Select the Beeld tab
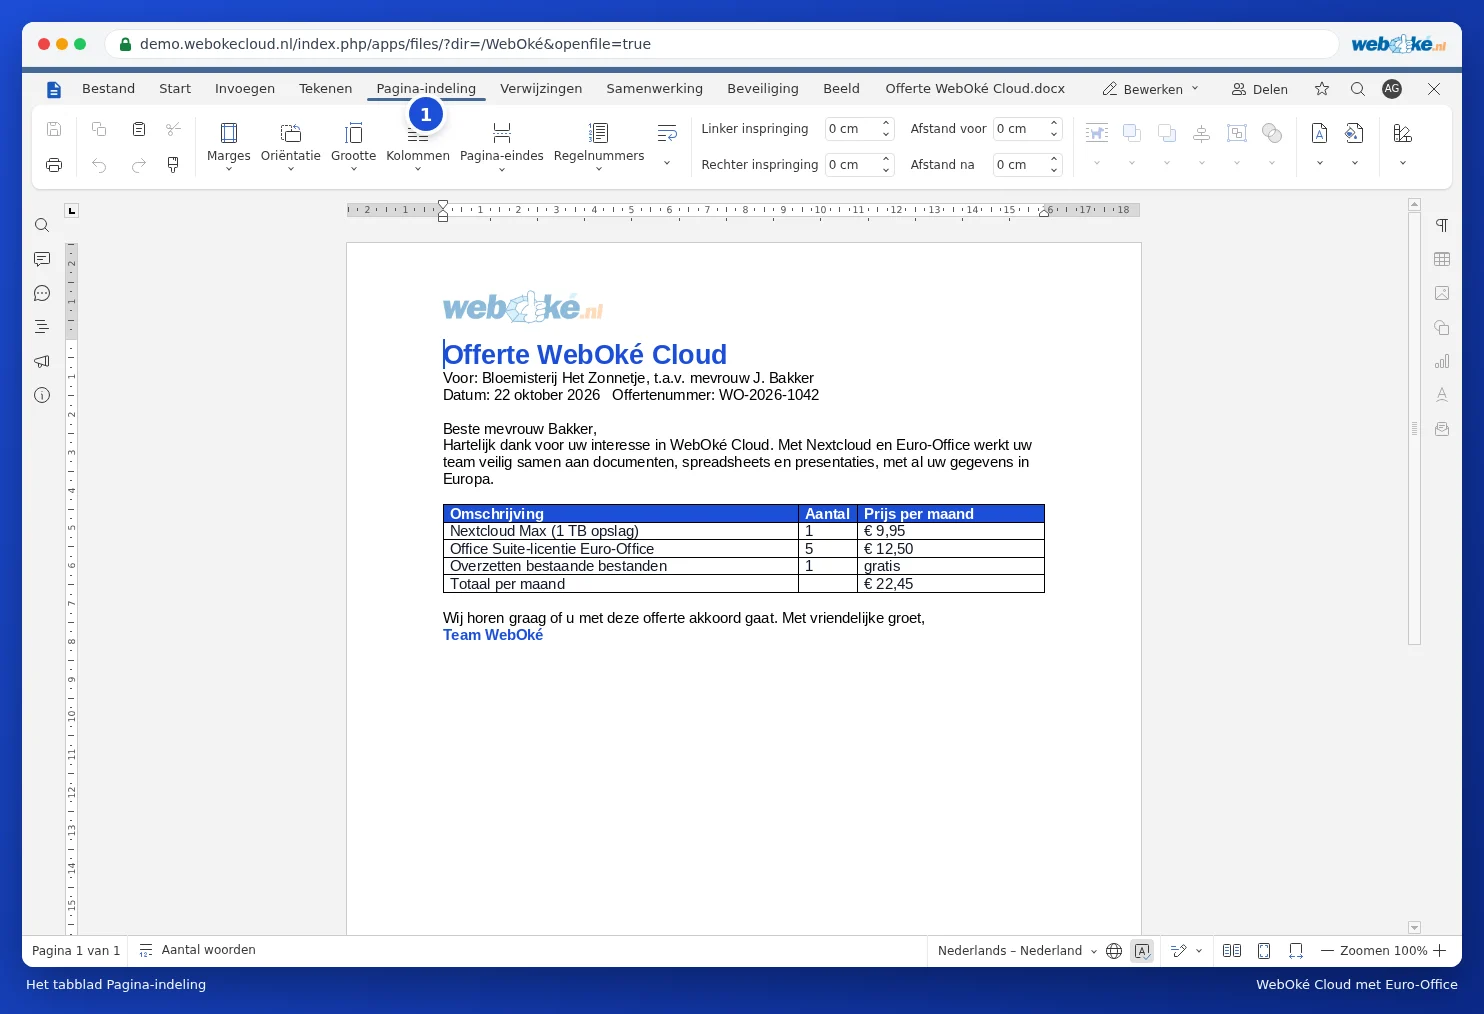1484x1014 pixels. [x=841, y=89]
